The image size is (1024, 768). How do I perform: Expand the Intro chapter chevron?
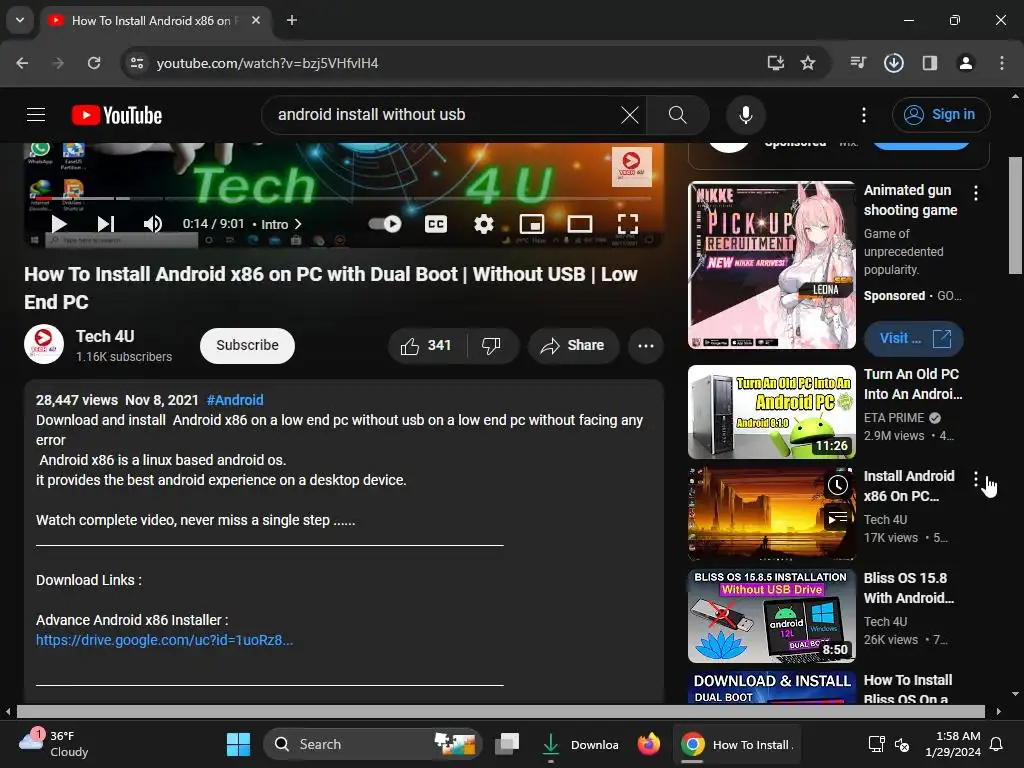tap(298, 224)
